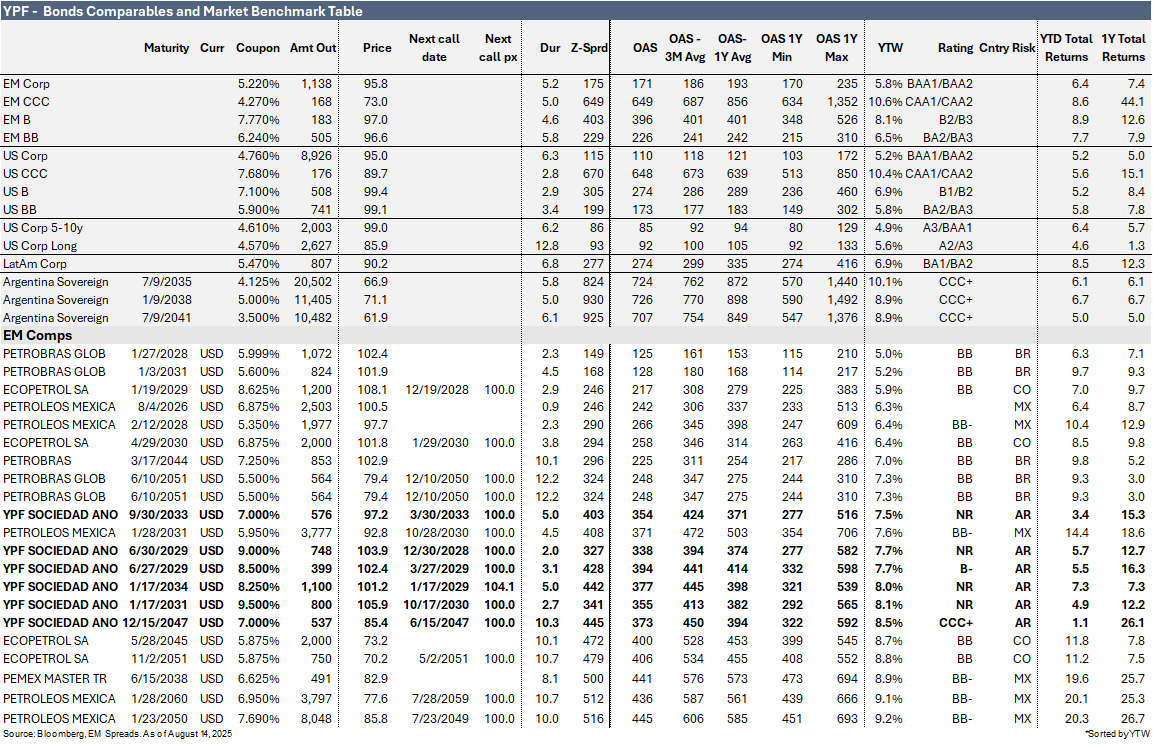Click the 8/4/2026 PETROLEOS MEXICA maturity
1153x747 pixels.
tap(163, 407)
